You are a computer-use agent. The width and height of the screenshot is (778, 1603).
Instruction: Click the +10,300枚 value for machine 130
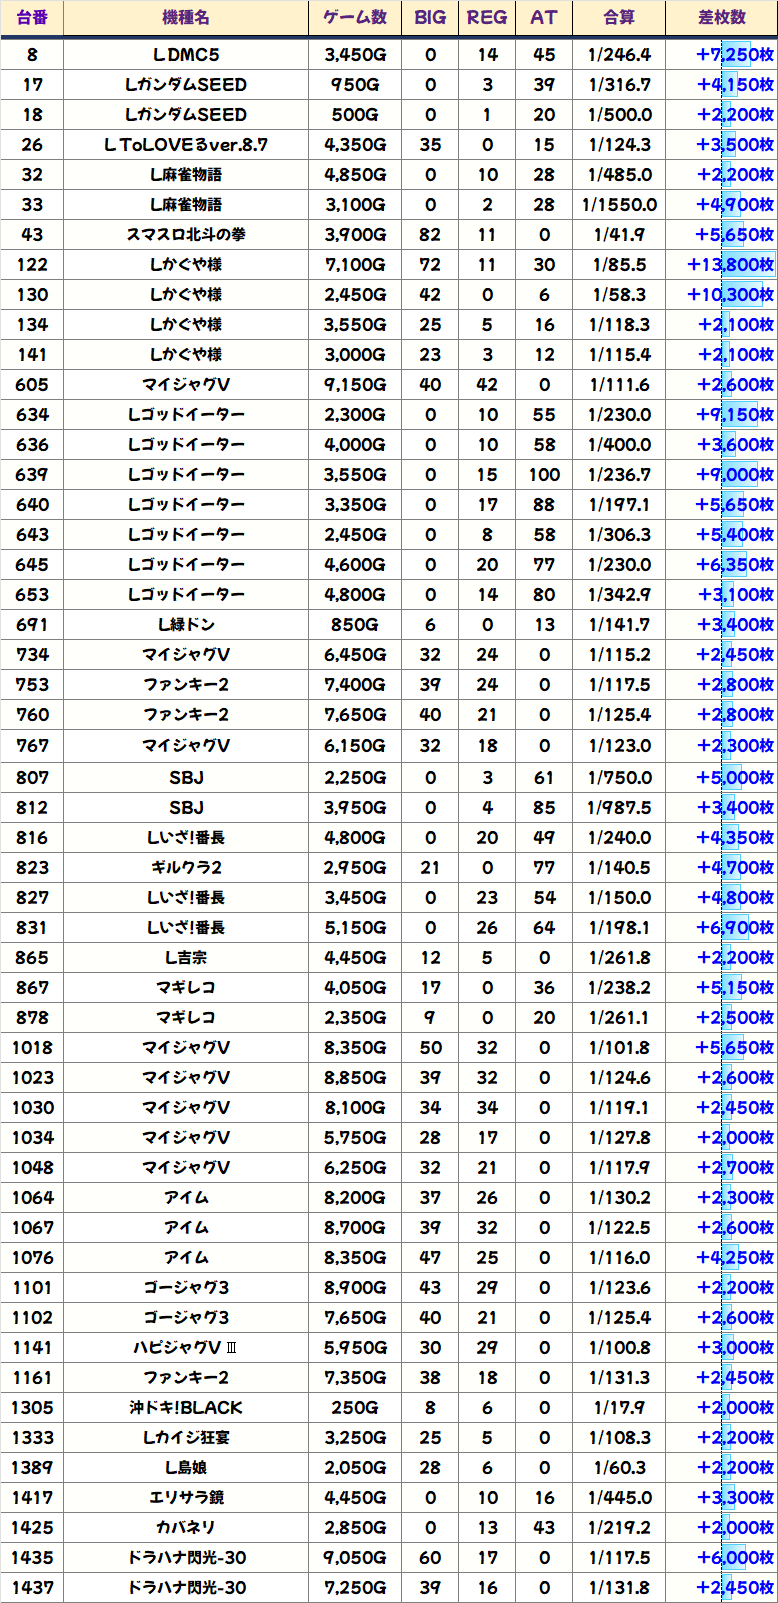coord(731,295)
